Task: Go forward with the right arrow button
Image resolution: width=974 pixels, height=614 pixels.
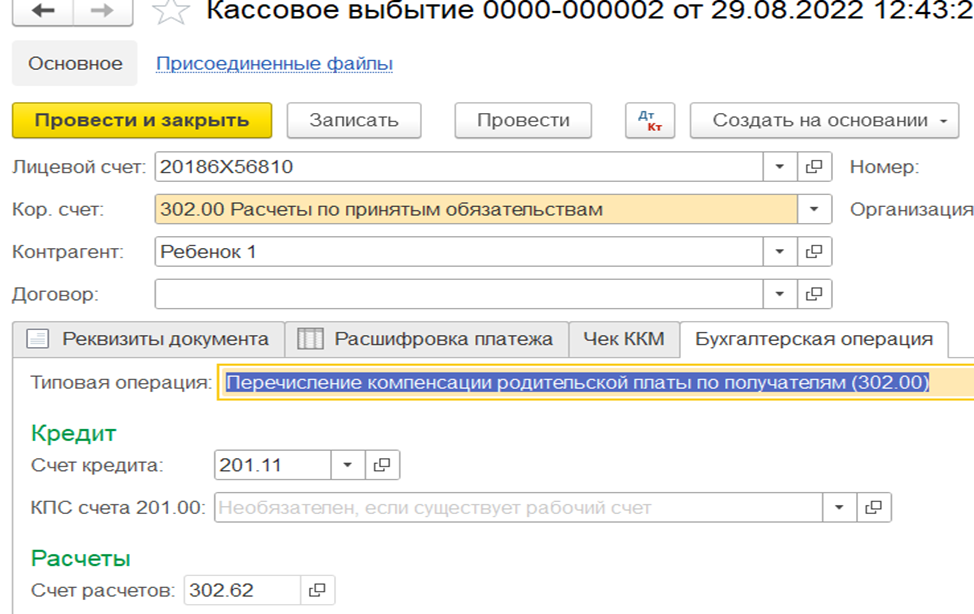Action: [x=102, y=11]
